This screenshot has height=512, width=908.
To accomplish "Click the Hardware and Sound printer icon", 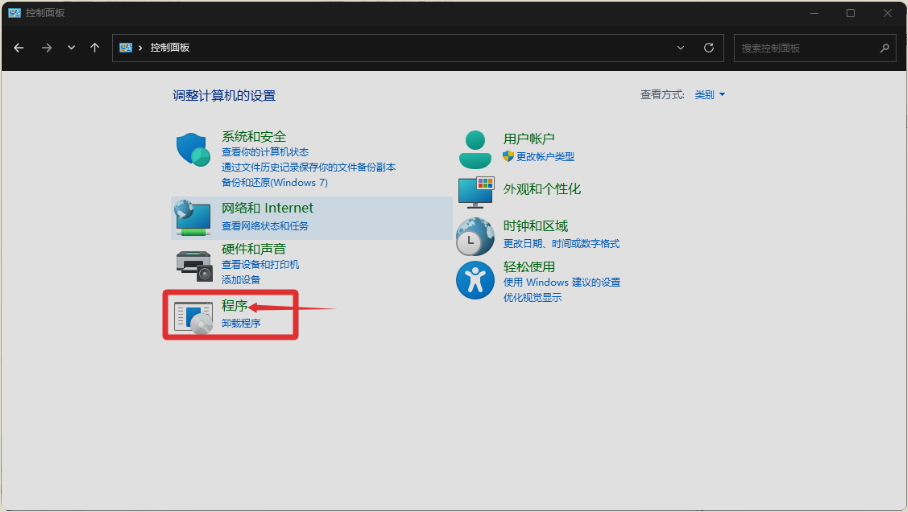I will pos(194,264).
